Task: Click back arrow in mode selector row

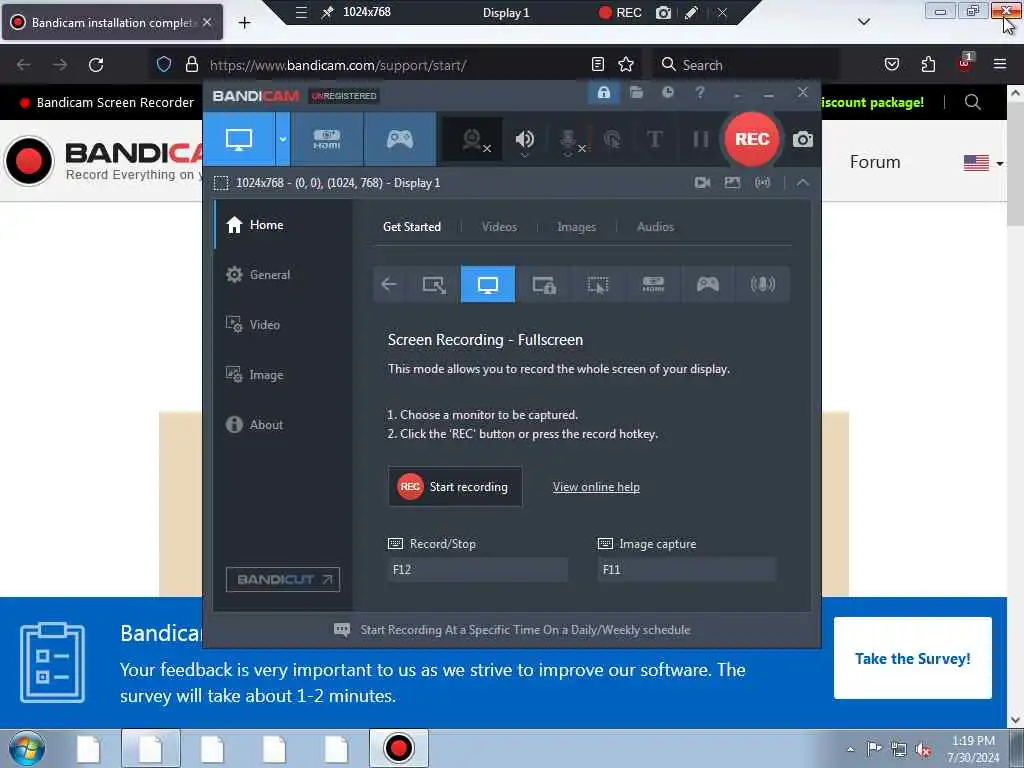Action: (x=389, y=284)
